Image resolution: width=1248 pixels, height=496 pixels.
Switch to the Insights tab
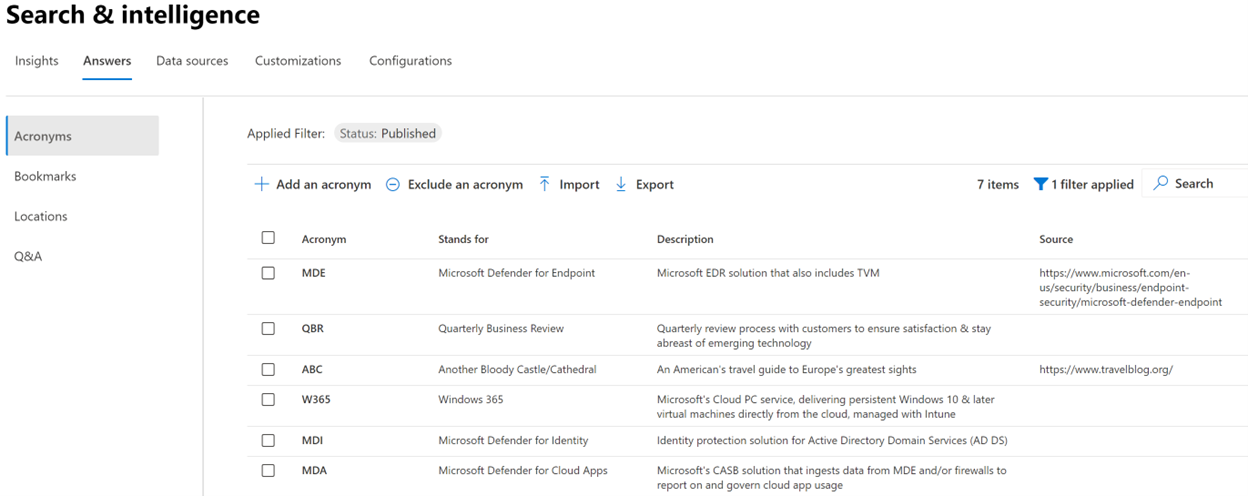[x=37, y=61]
